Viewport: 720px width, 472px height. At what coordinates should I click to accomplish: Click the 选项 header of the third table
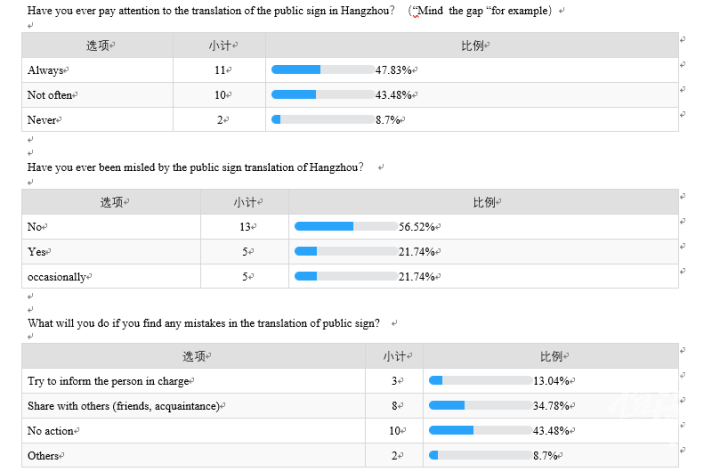pos(194,356)
